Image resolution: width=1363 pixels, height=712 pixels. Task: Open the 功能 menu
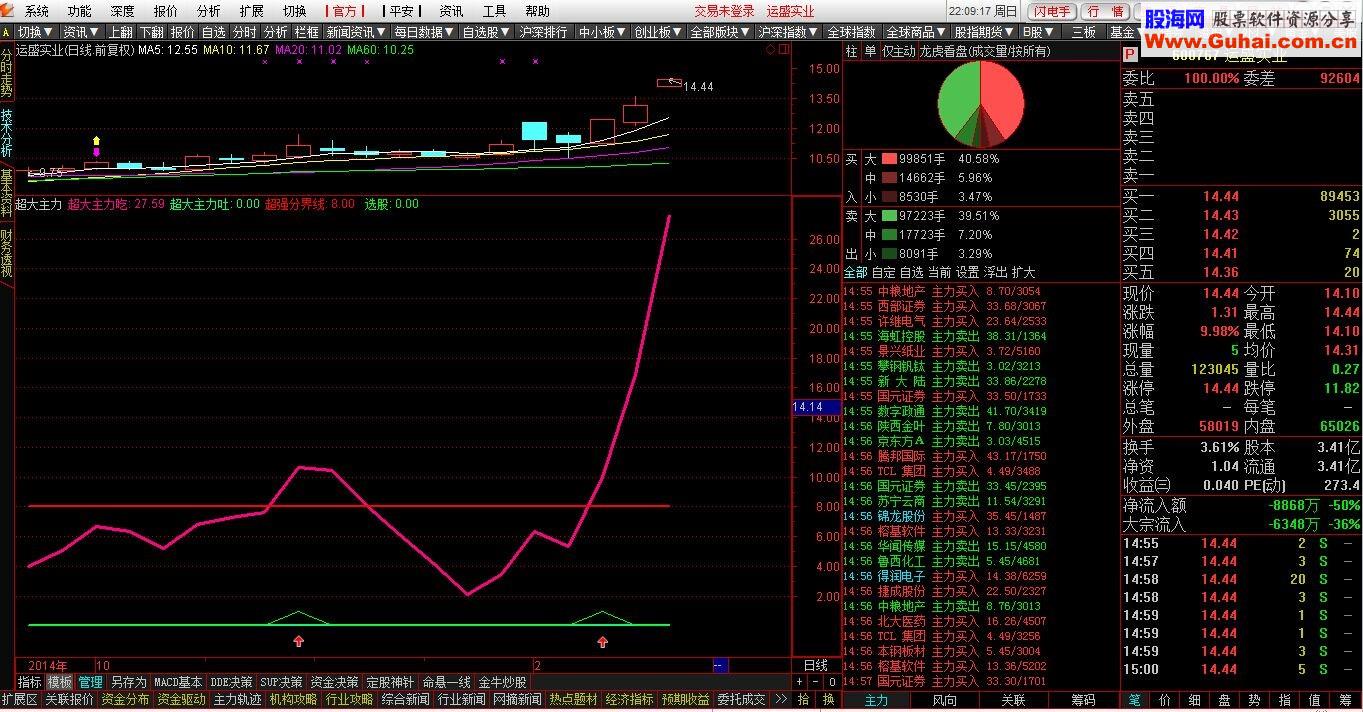pos(79,11)
